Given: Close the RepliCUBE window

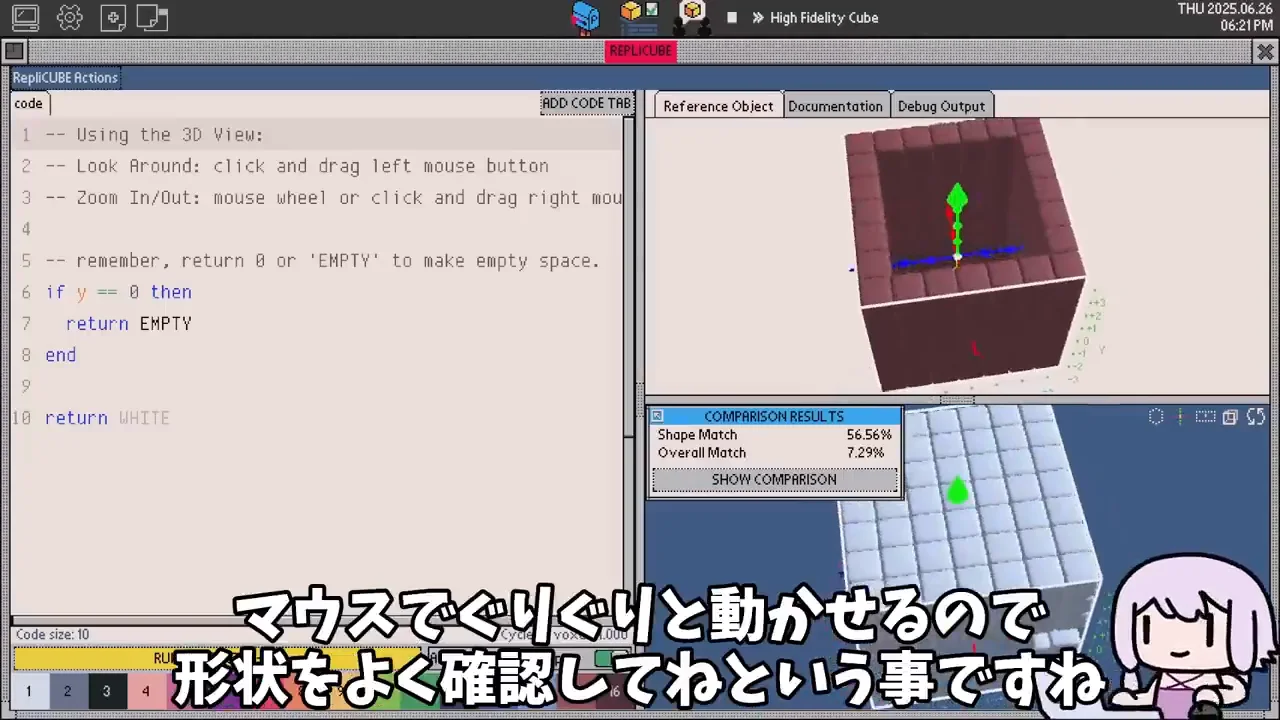Looking at the screenshot, I should (1264, 51).
